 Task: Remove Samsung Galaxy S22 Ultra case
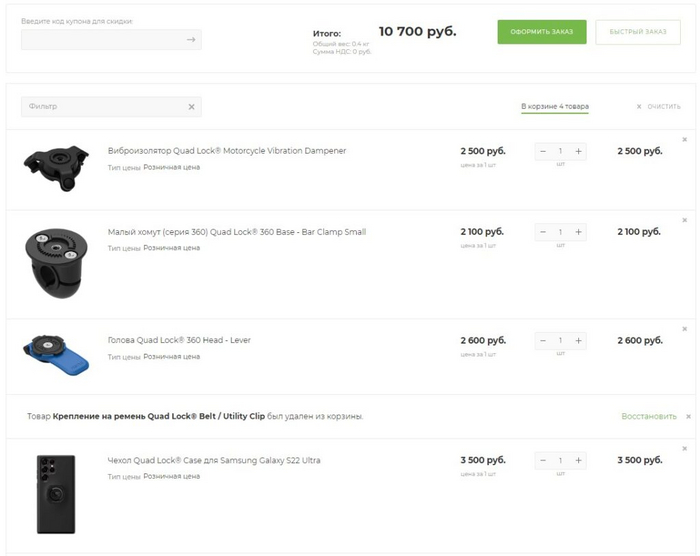pos(685,449)
